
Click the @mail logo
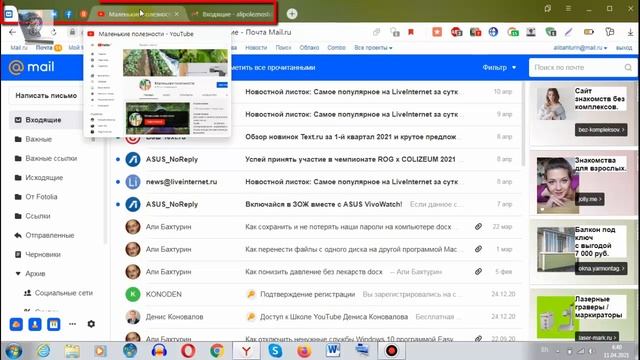[31, 67]
